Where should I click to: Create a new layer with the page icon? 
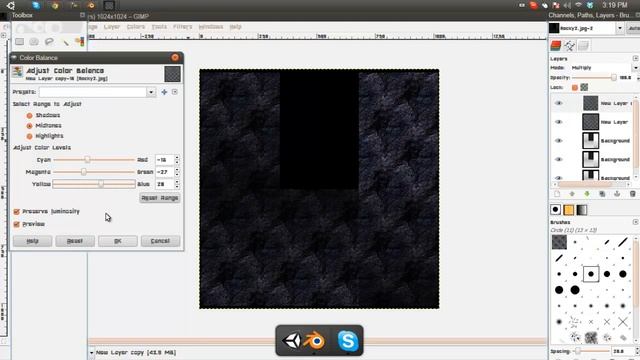(x=557, y=194)
